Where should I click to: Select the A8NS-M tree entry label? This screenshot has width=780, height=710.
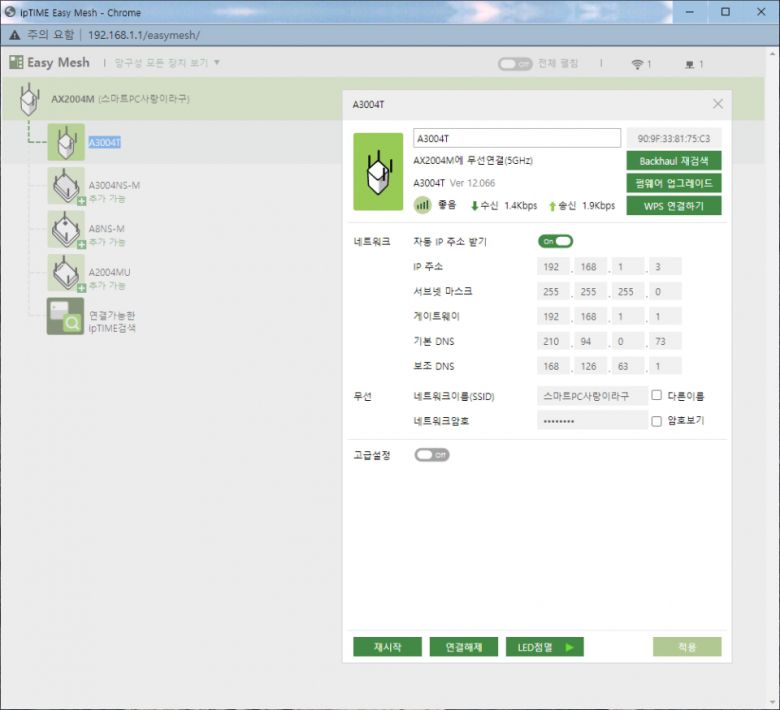pos(106,229)
